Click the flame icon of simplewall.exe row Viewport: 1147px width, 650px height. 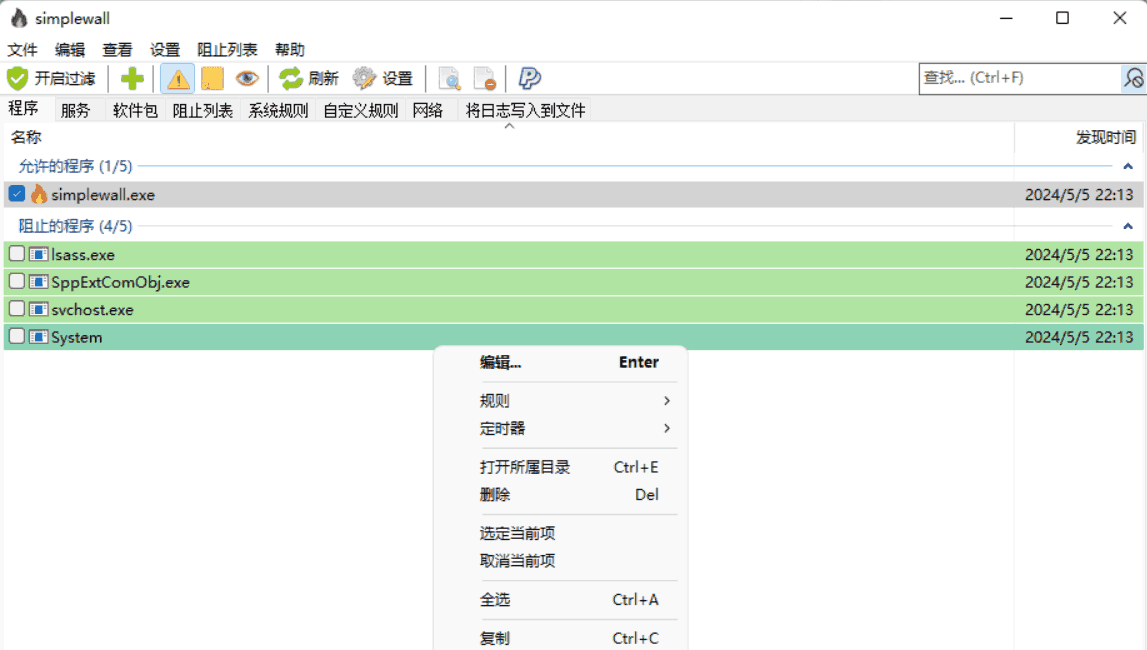pos(39,194)
